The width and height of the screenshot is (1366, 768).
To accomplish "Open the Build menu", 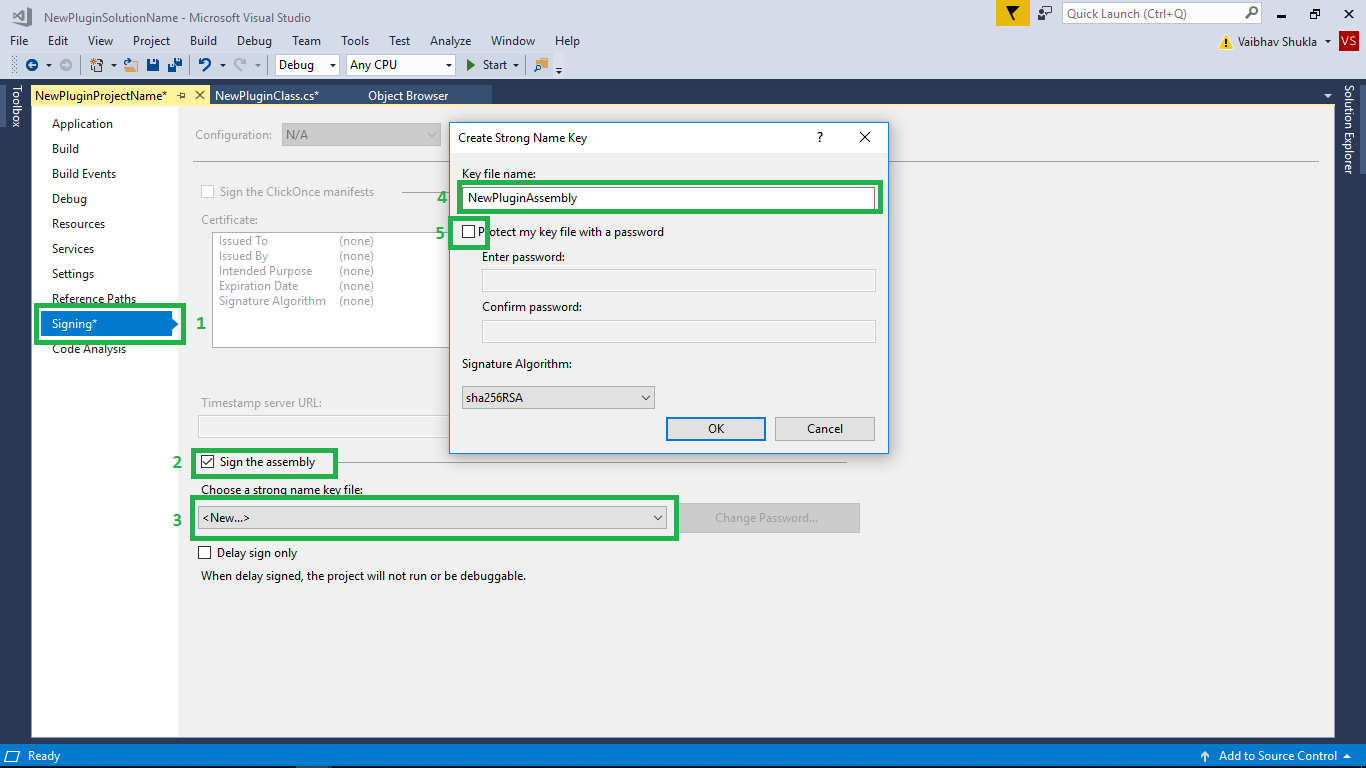I will (x=203, y=41).
